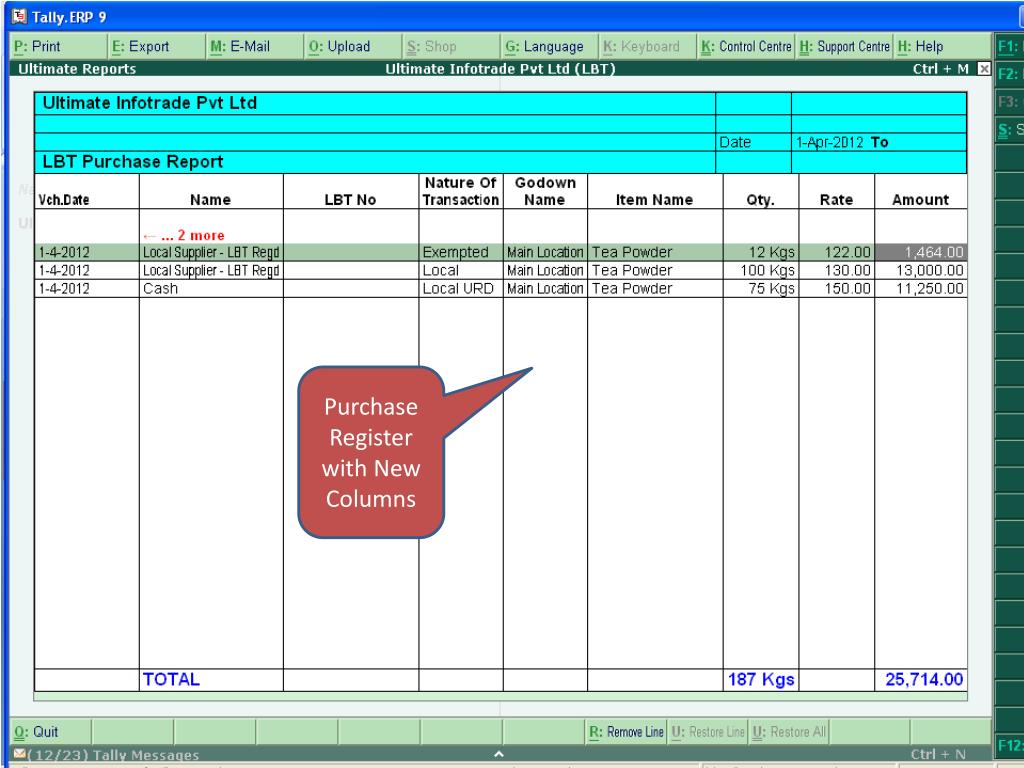Click the Tally.ERP 9 title bar icon
The height and width of the screenshot is (768, 1024).
(x=20, y=16)
